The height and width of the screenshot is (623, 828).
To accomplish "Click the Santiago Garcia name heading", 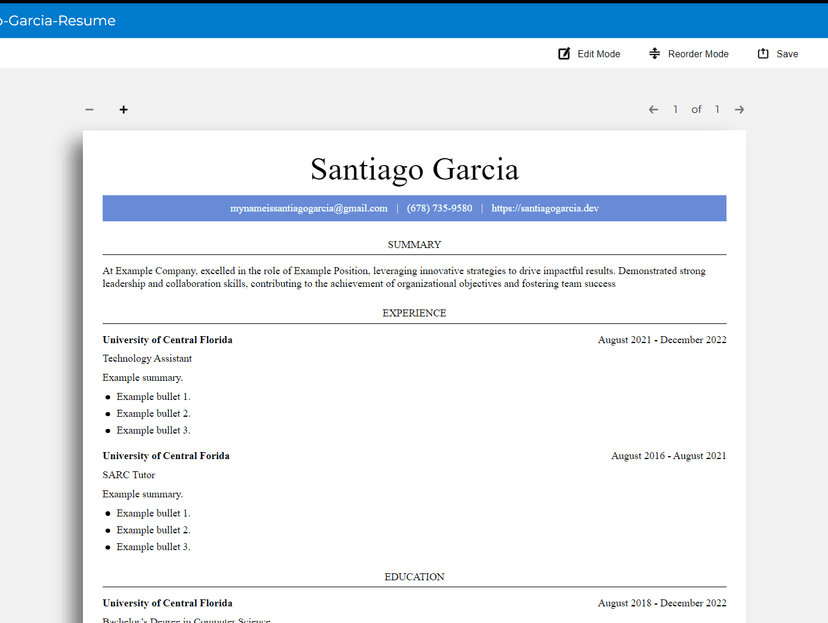I will click(x=415, y=169).
